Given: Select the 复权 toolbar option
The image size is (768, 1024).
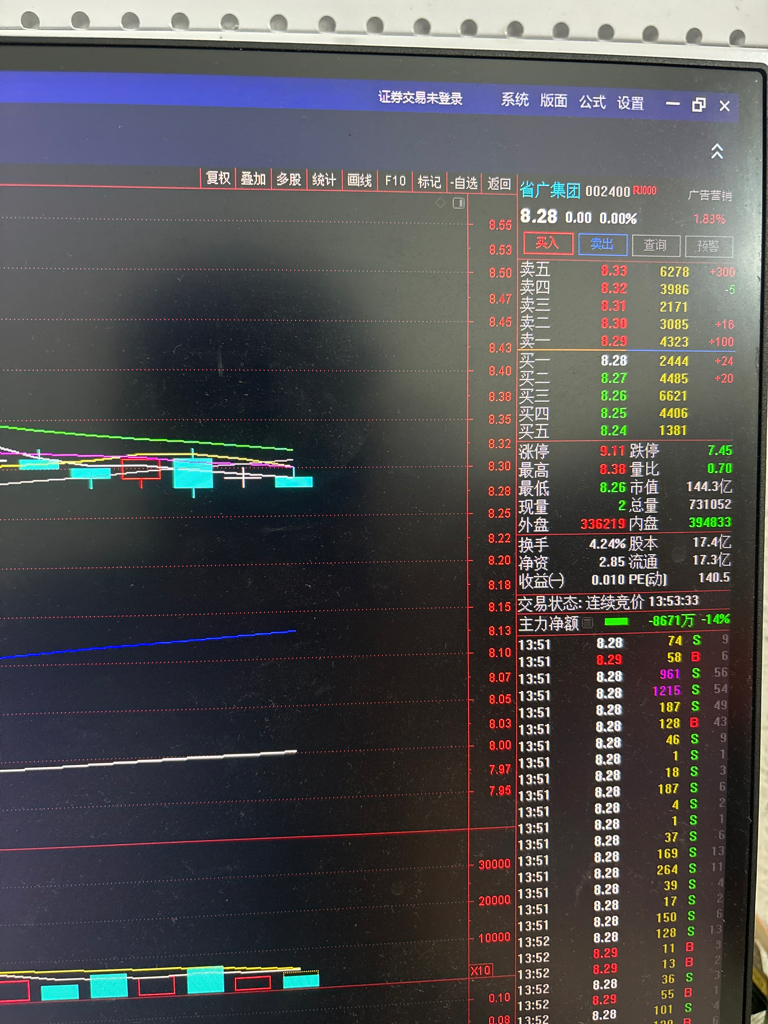Looking at the screenshot, I should pos(218,178).
